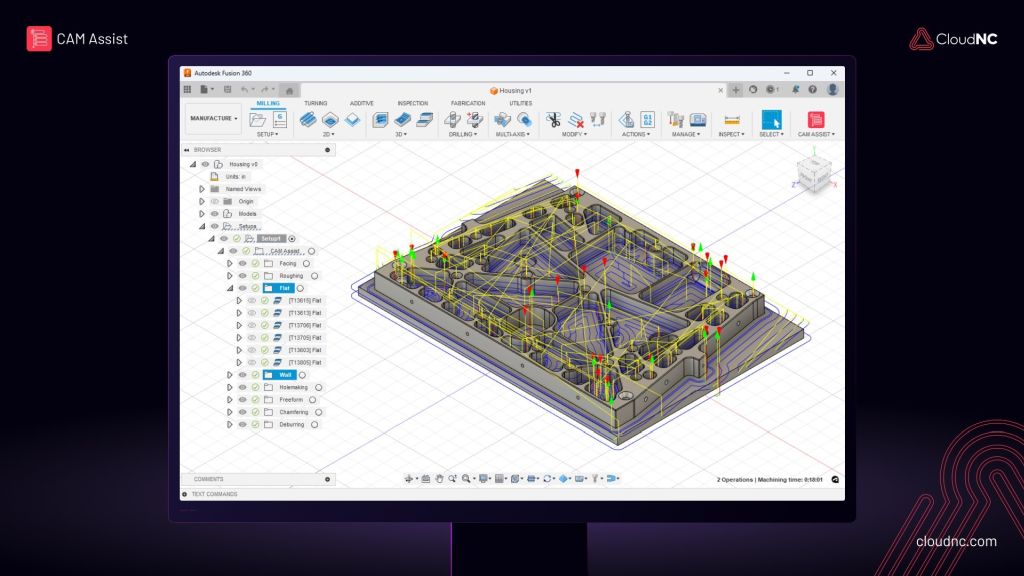
Task: Select the [T13706] Flat operation
Action: click(305, 325)
